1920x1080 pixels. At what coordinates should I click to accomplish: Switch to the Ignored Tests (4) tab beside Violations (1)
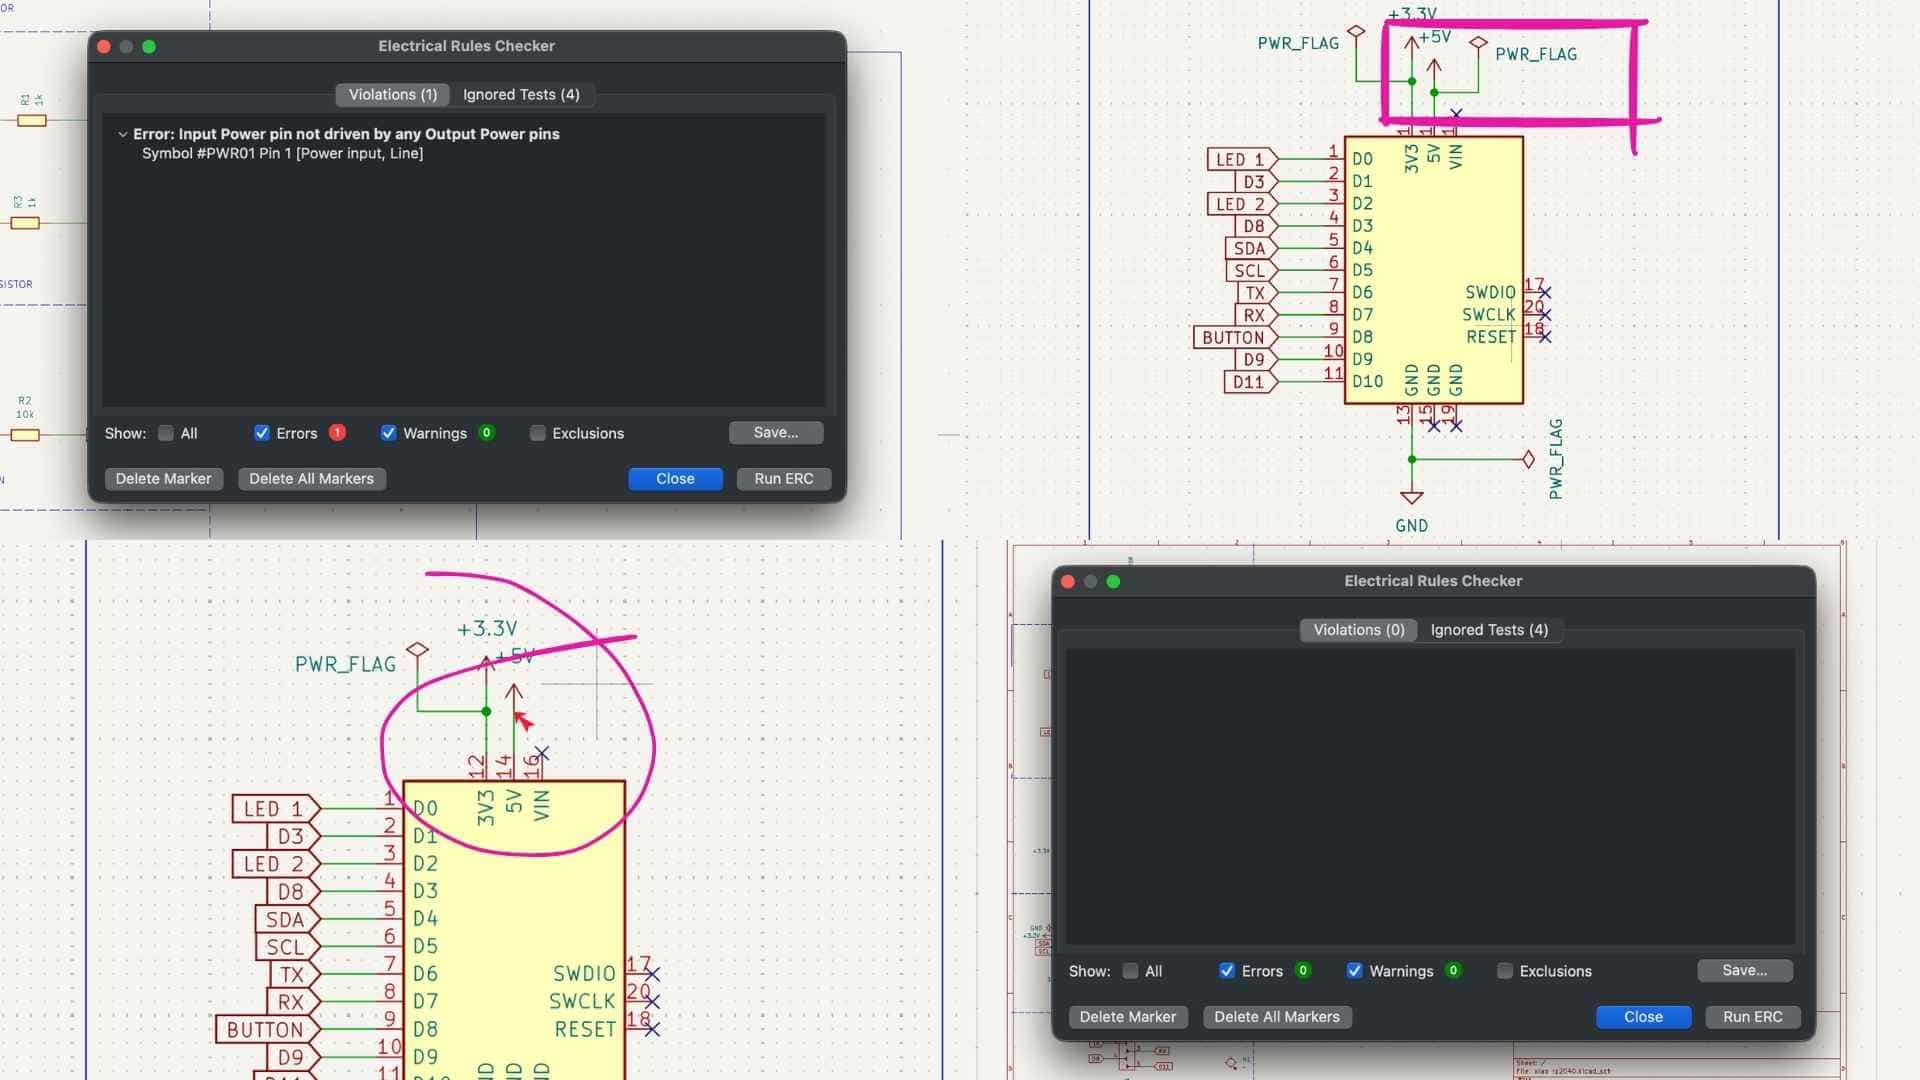pyautogui.click(x=521, y=94)
